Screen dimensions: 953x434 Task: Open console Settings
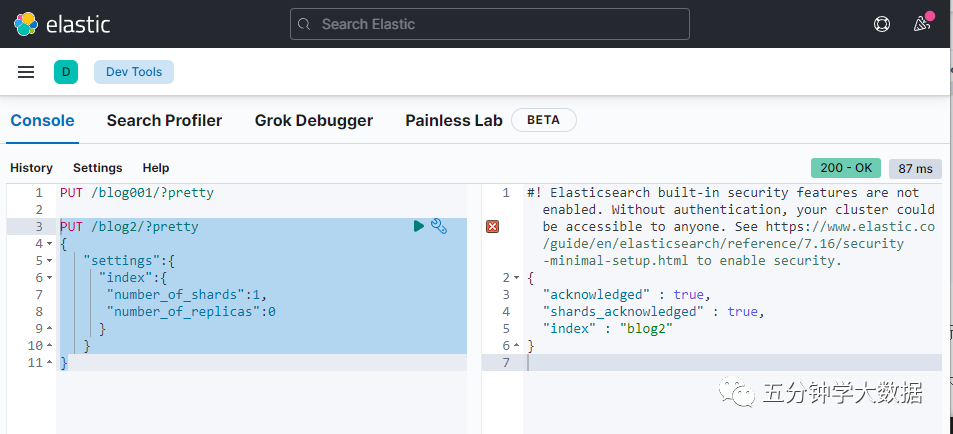click(97, 168)
